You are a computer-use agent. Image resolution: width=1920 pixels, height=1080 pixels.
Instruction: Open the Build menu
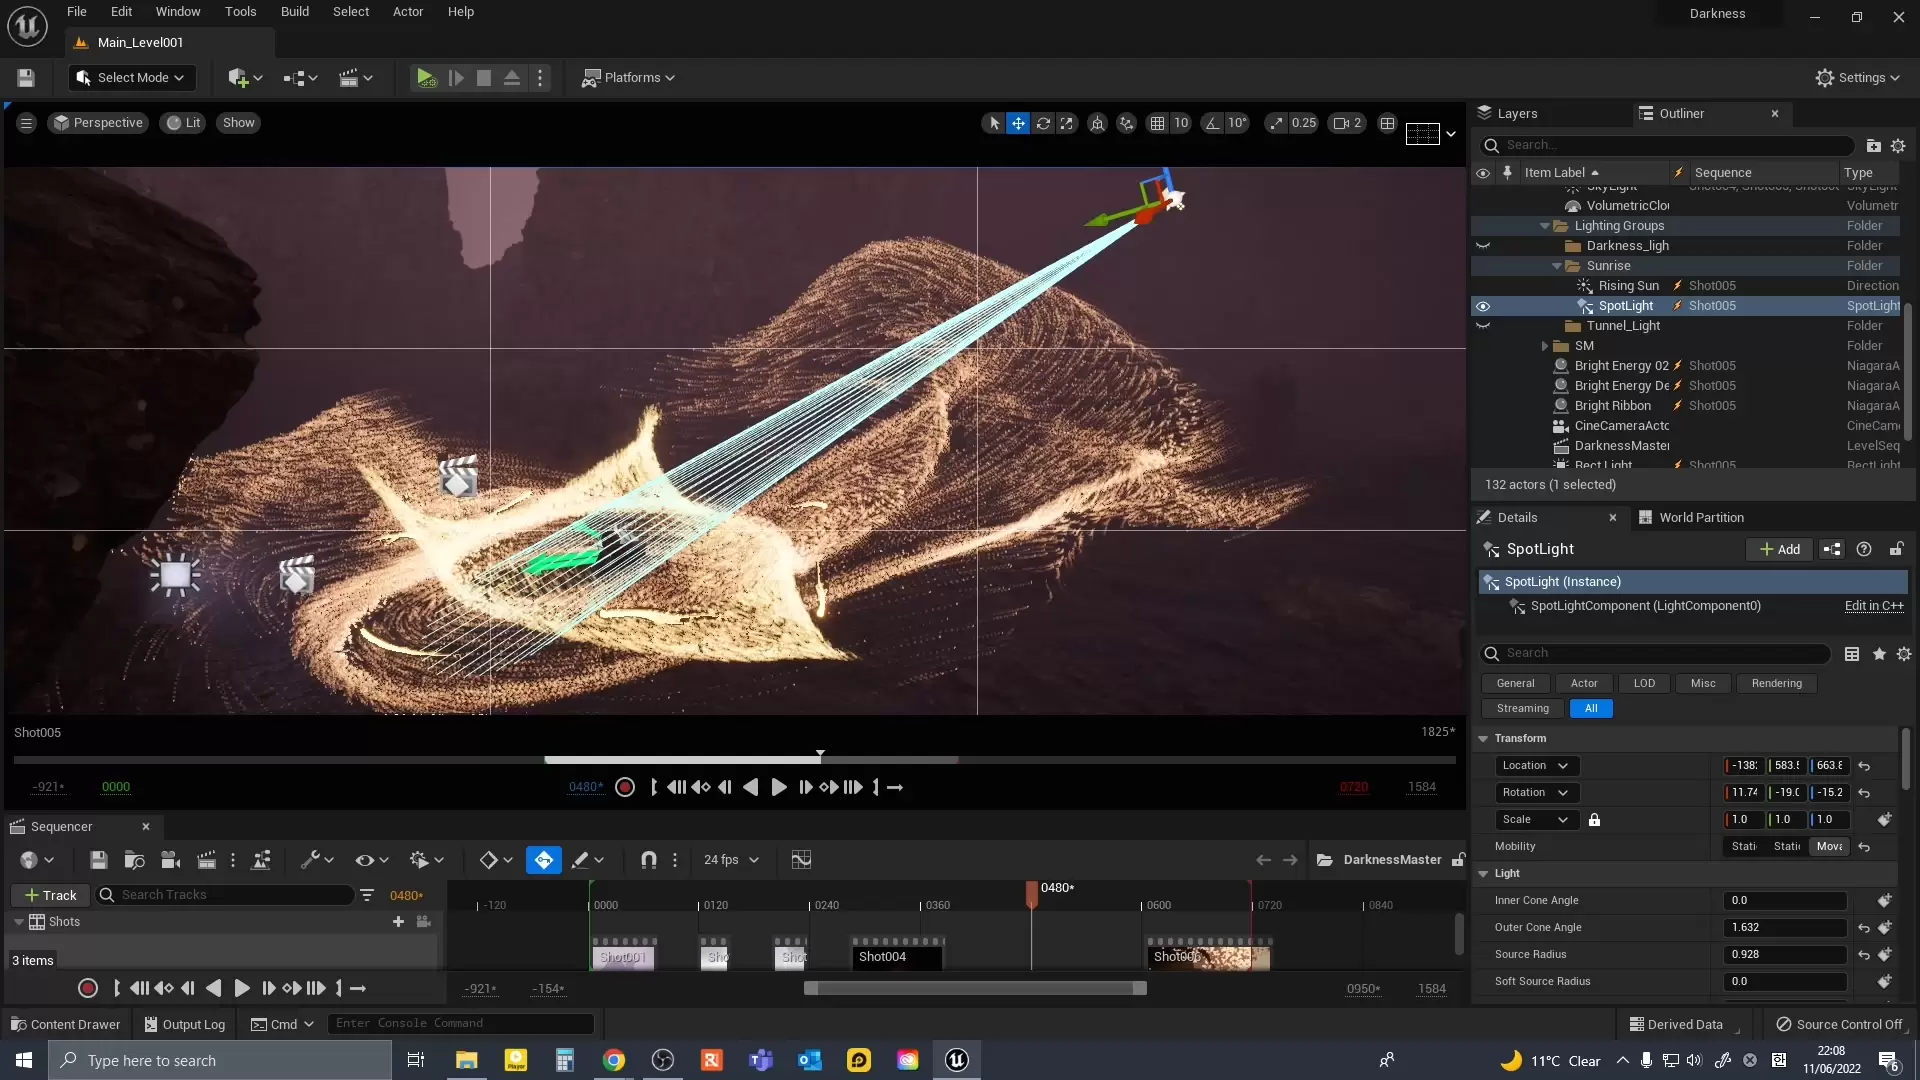click(294, 12)
